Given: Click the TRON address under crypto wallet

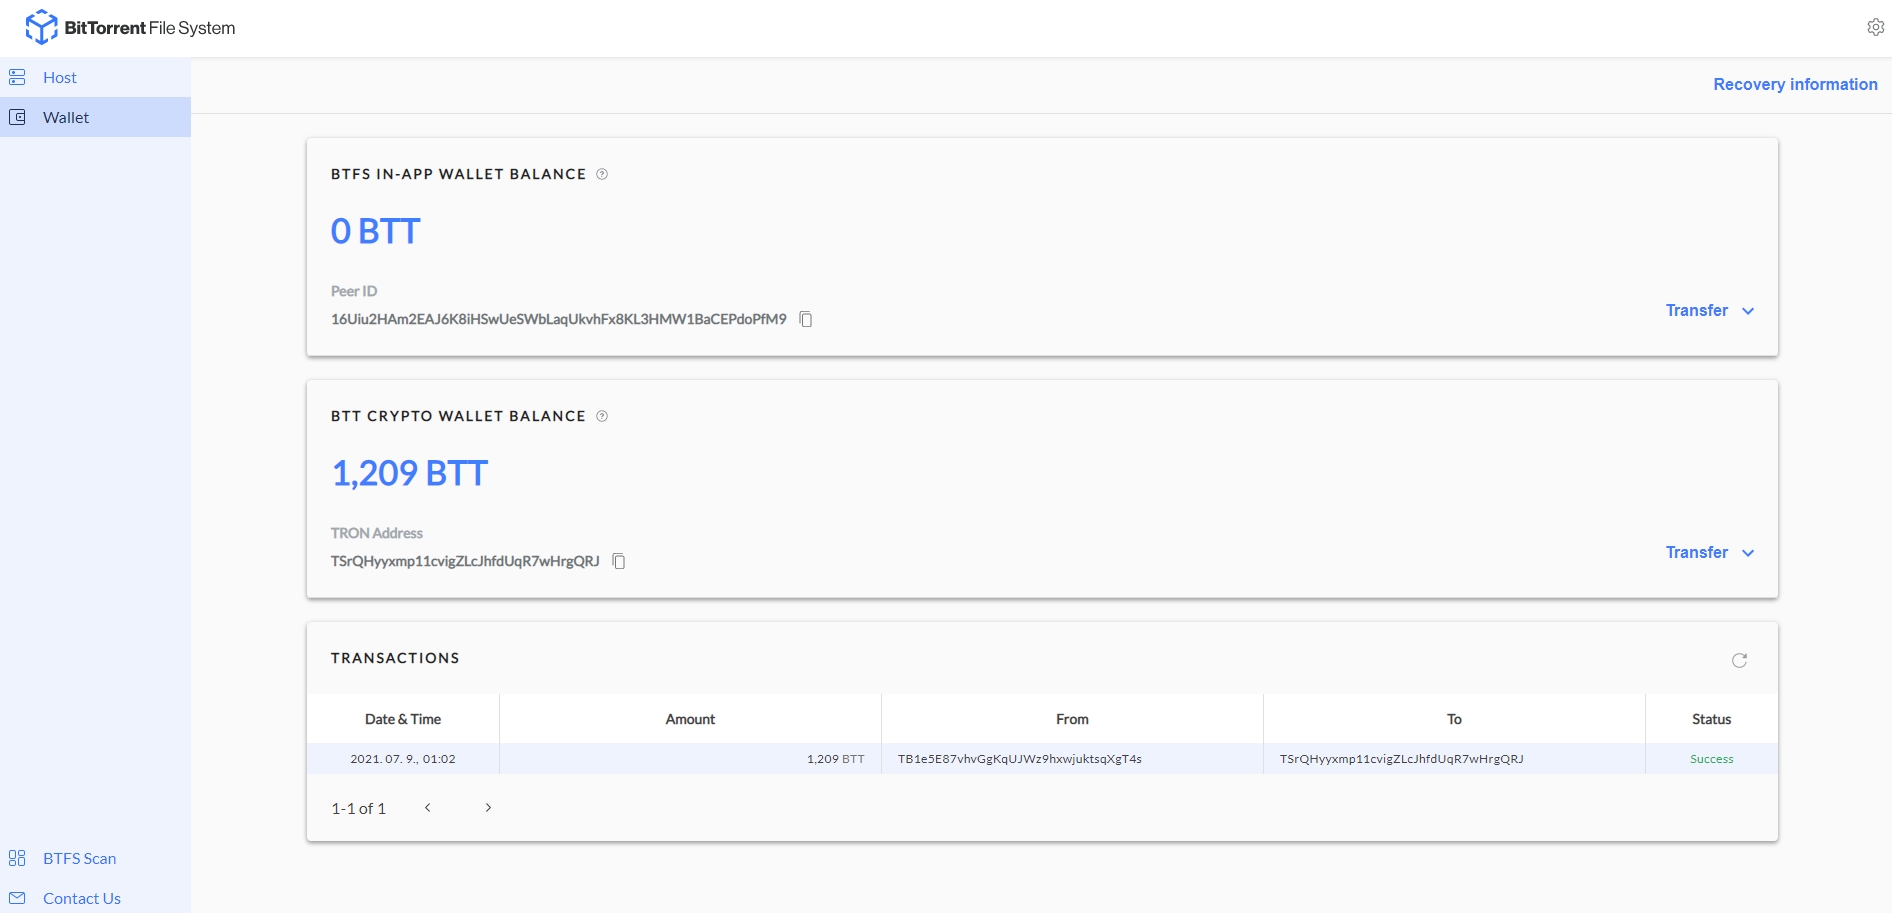Looking at the screenshot, I should pyautogui.click(x=465, y=561).
